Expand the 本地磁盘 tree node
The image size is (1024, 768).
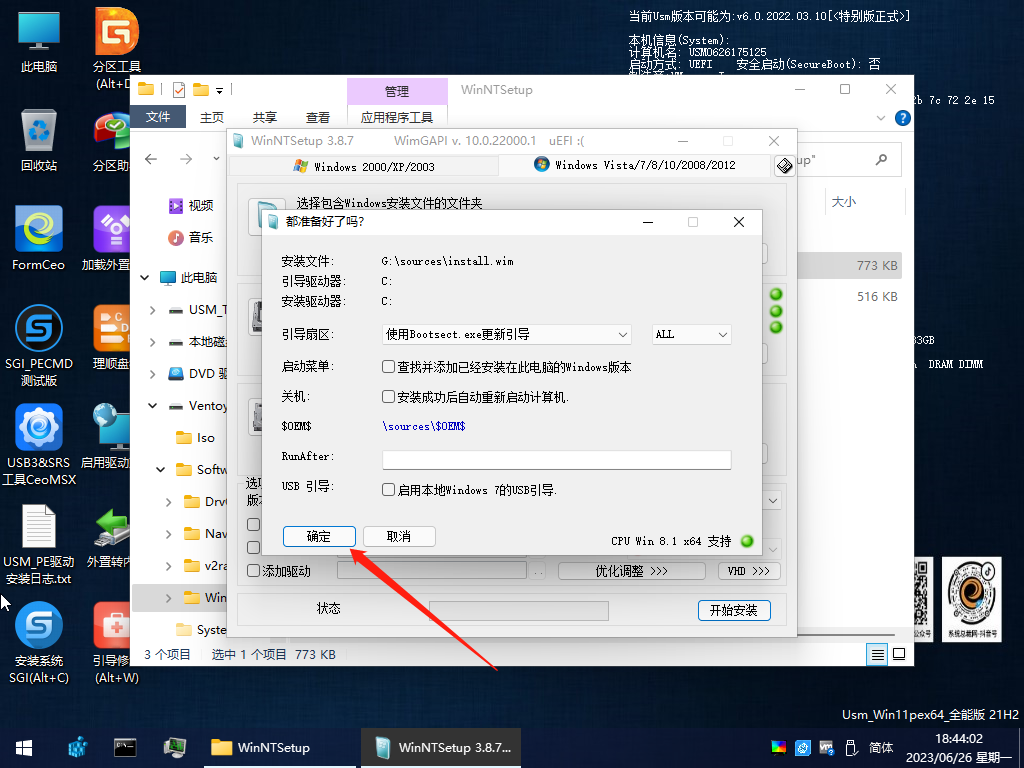point(152,342)
